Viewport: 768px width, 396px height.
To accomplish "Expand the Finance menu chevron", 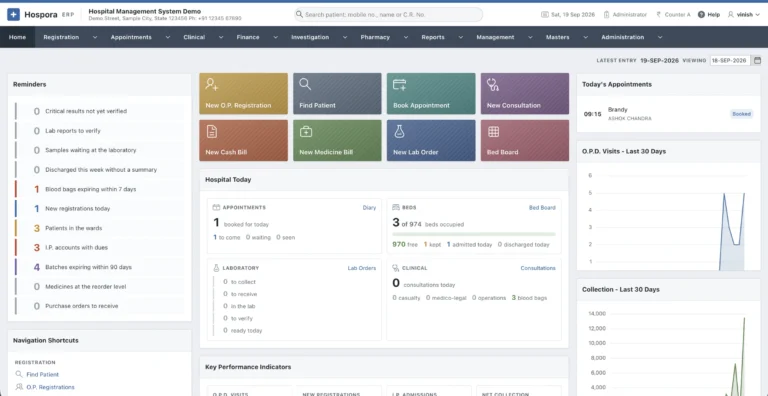I will [x=275, y=37].
